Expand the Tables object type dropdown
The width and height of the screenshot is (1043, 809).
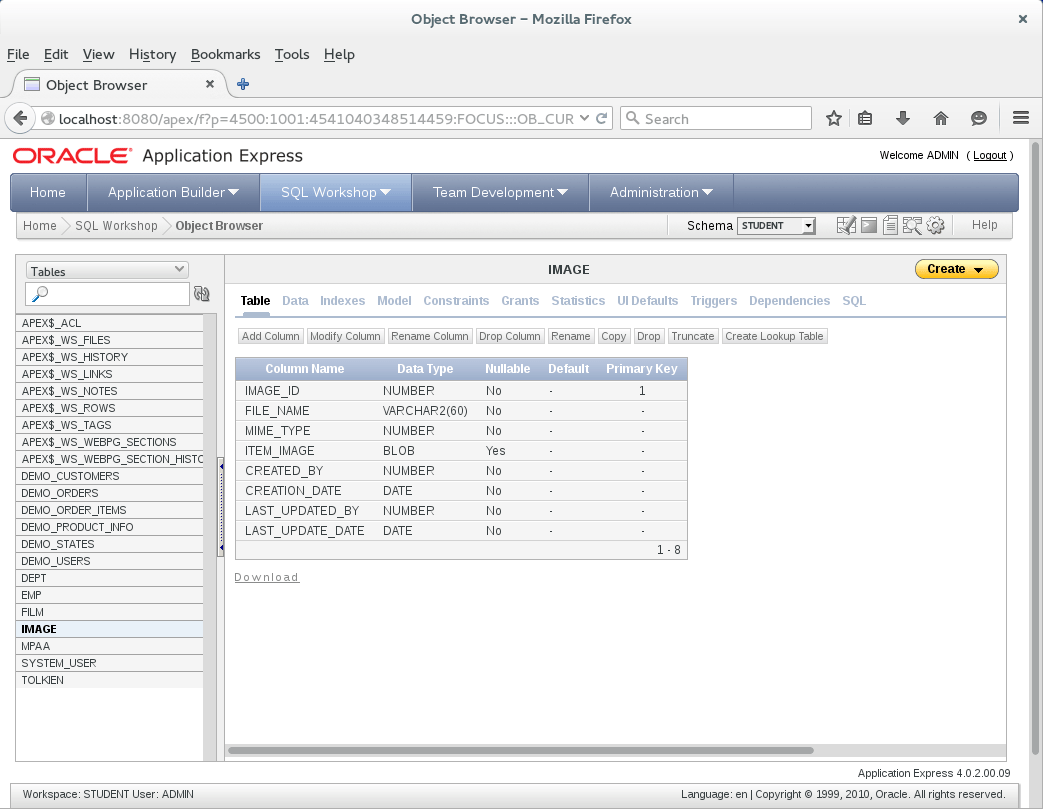[107, 270]
